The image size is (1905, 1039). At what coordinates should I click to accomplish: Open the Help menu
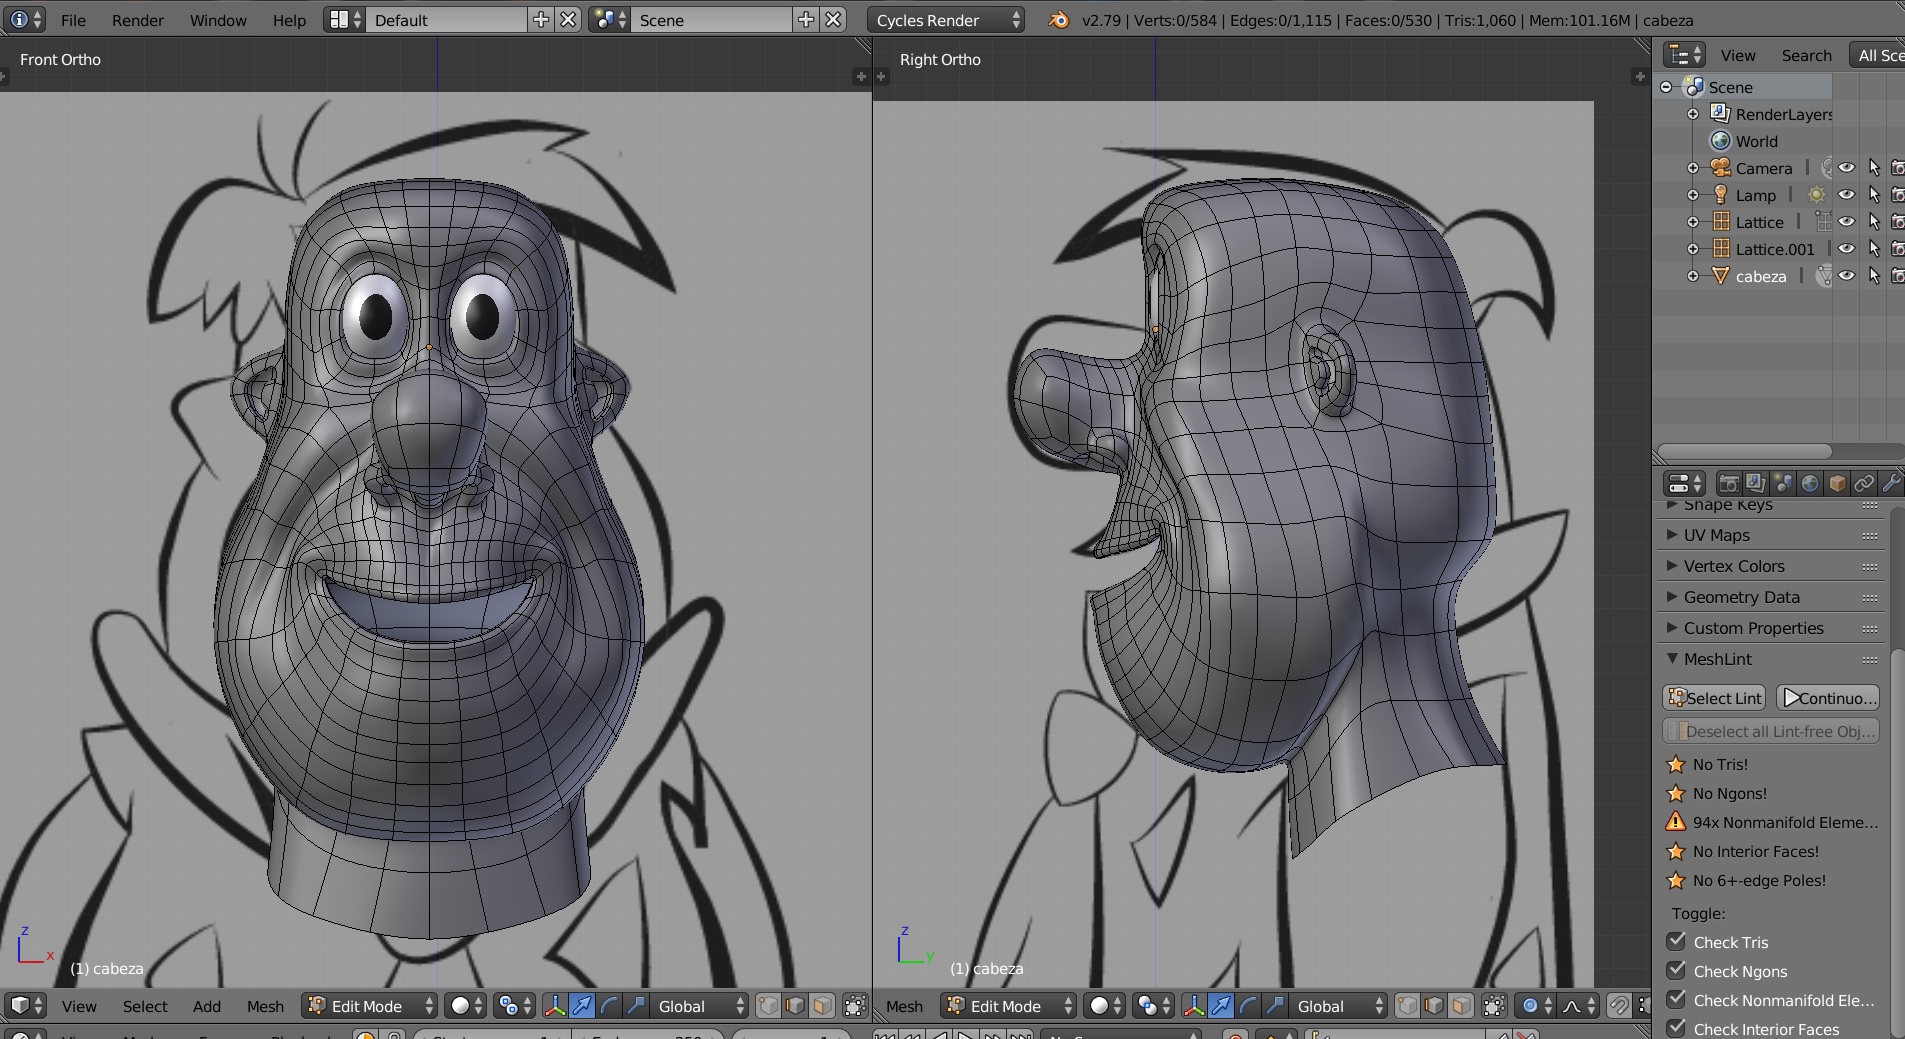pyautogui.click(x=290, y=20)
